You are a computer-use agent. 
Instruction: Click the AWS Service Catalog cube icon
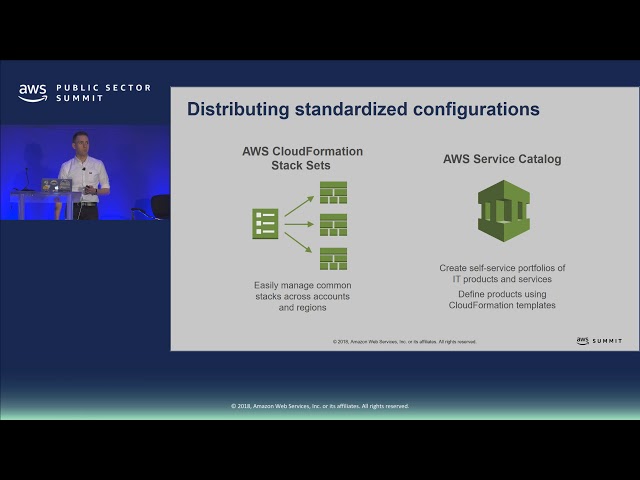point(504,211)
